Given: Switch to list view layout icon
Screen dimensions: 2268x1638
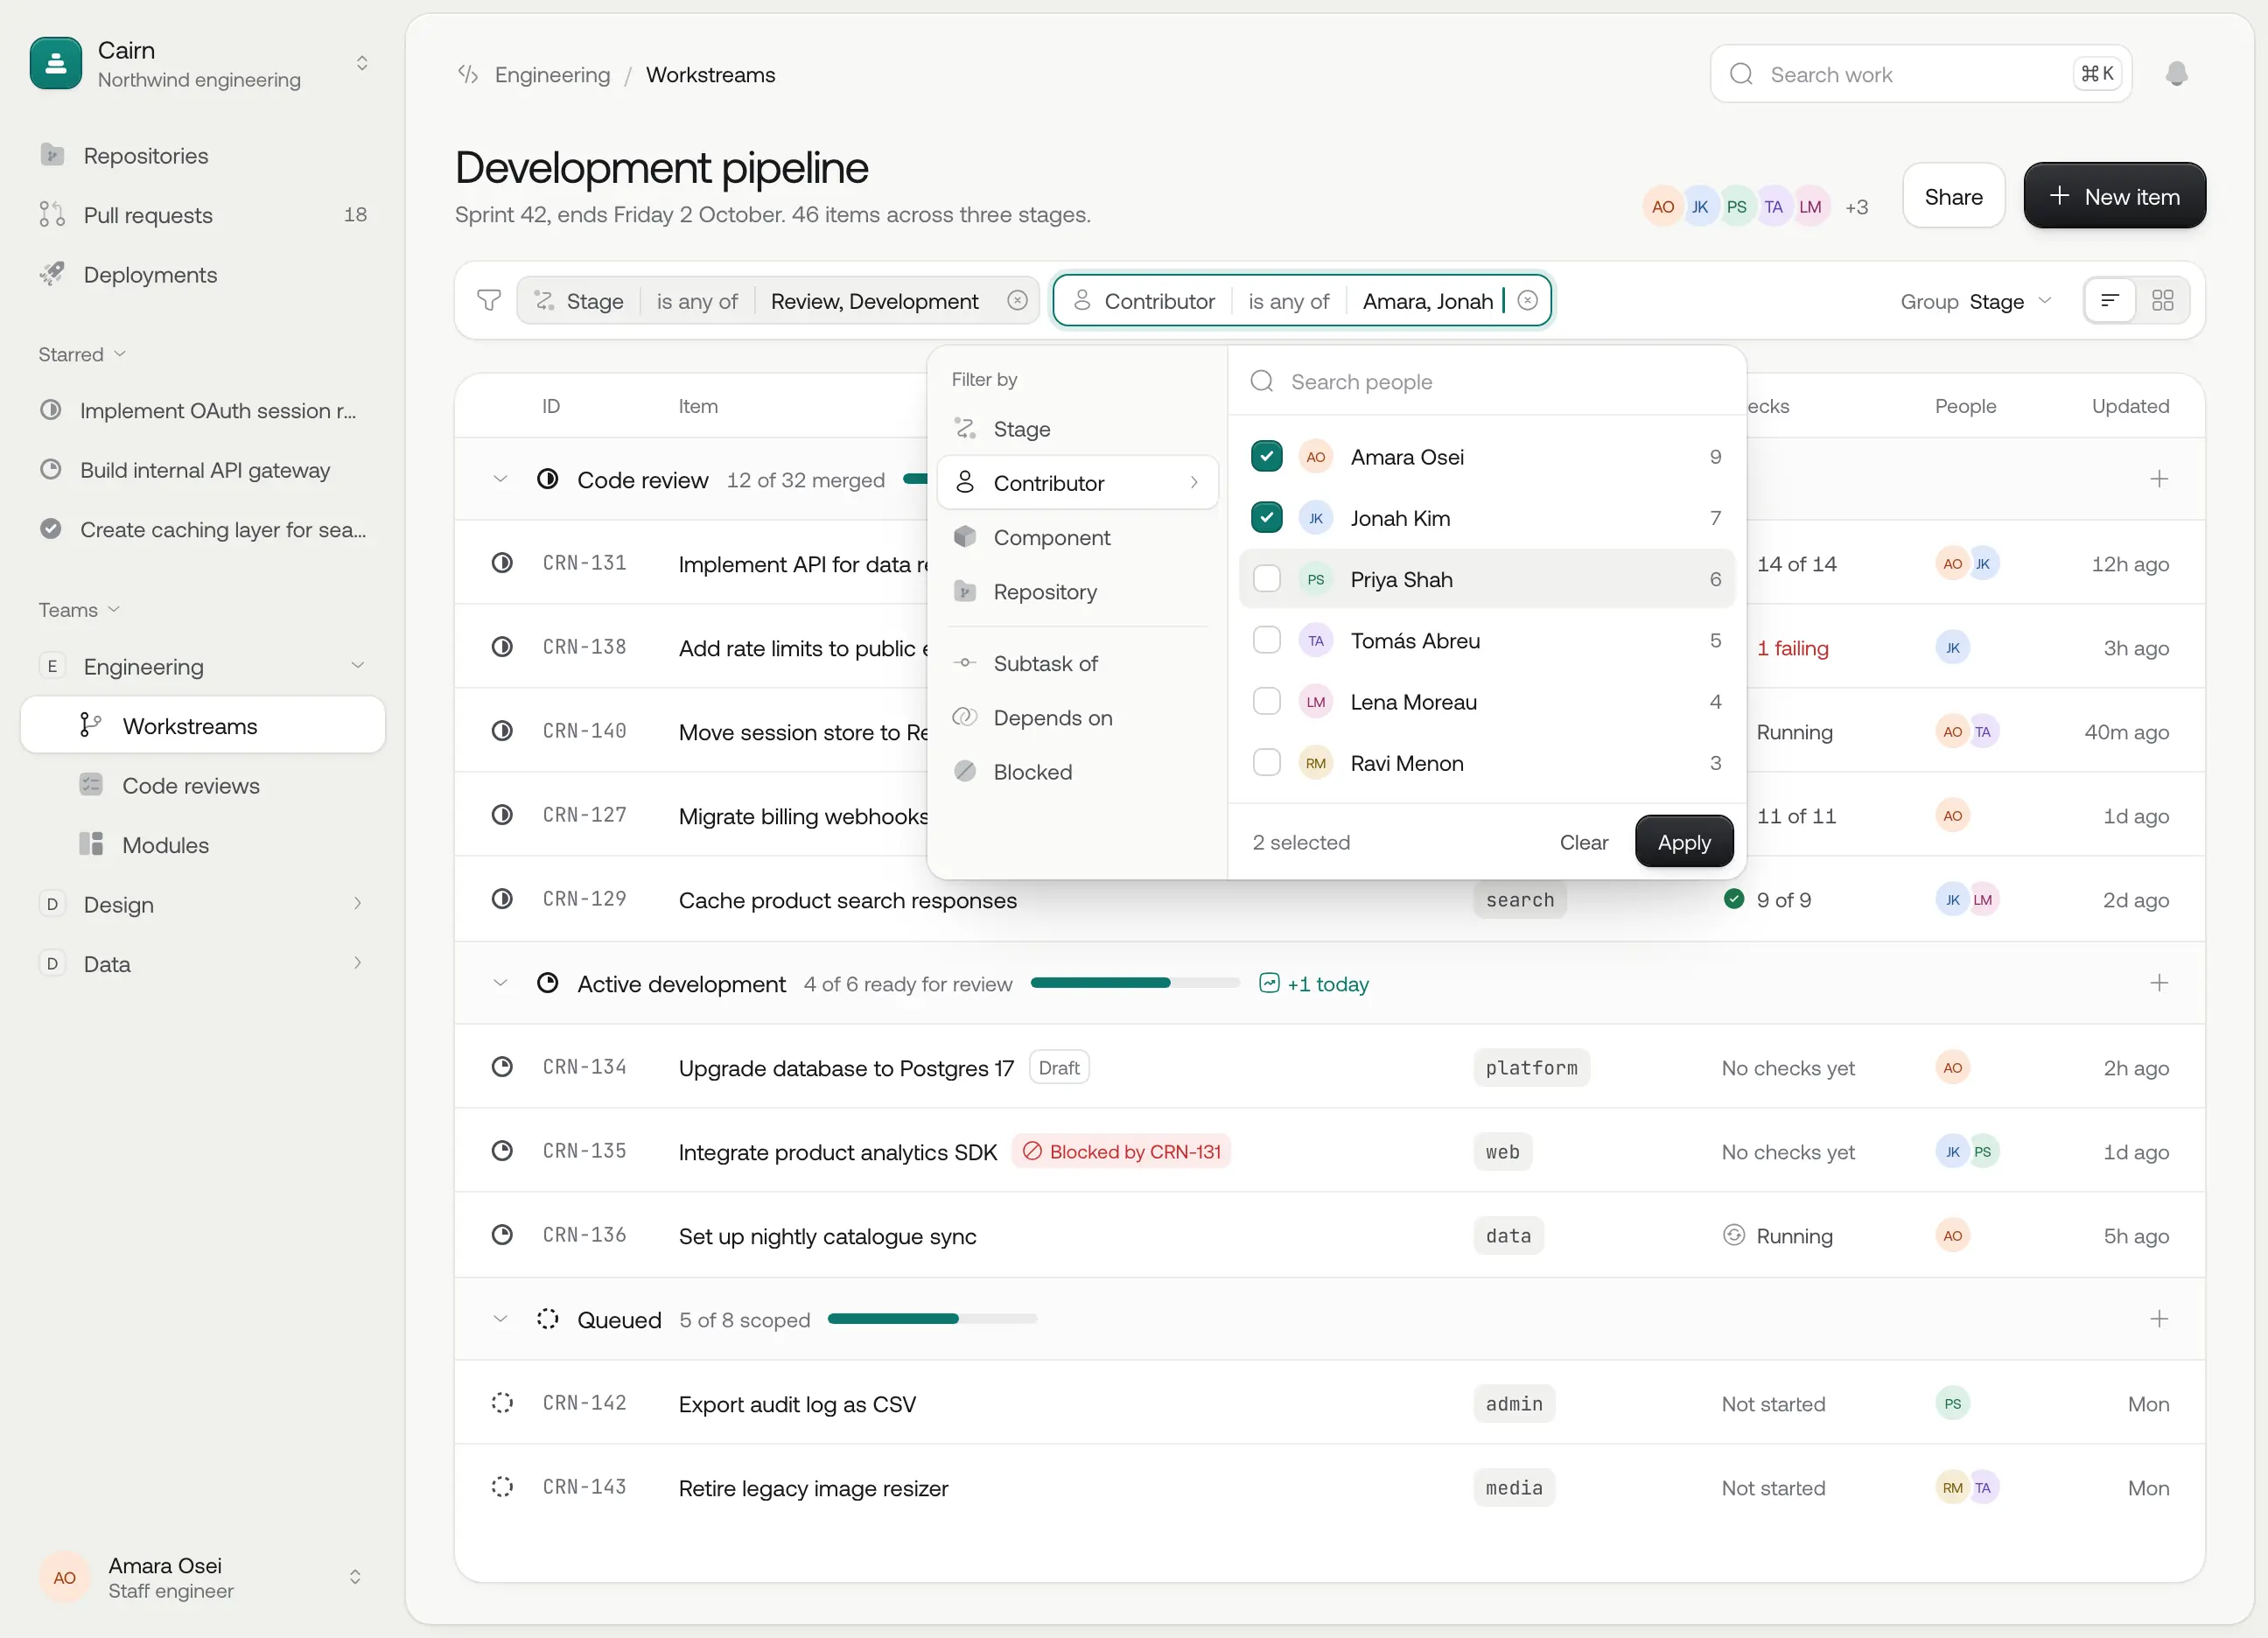Looking at the screenshot, I should point(2110,301).
